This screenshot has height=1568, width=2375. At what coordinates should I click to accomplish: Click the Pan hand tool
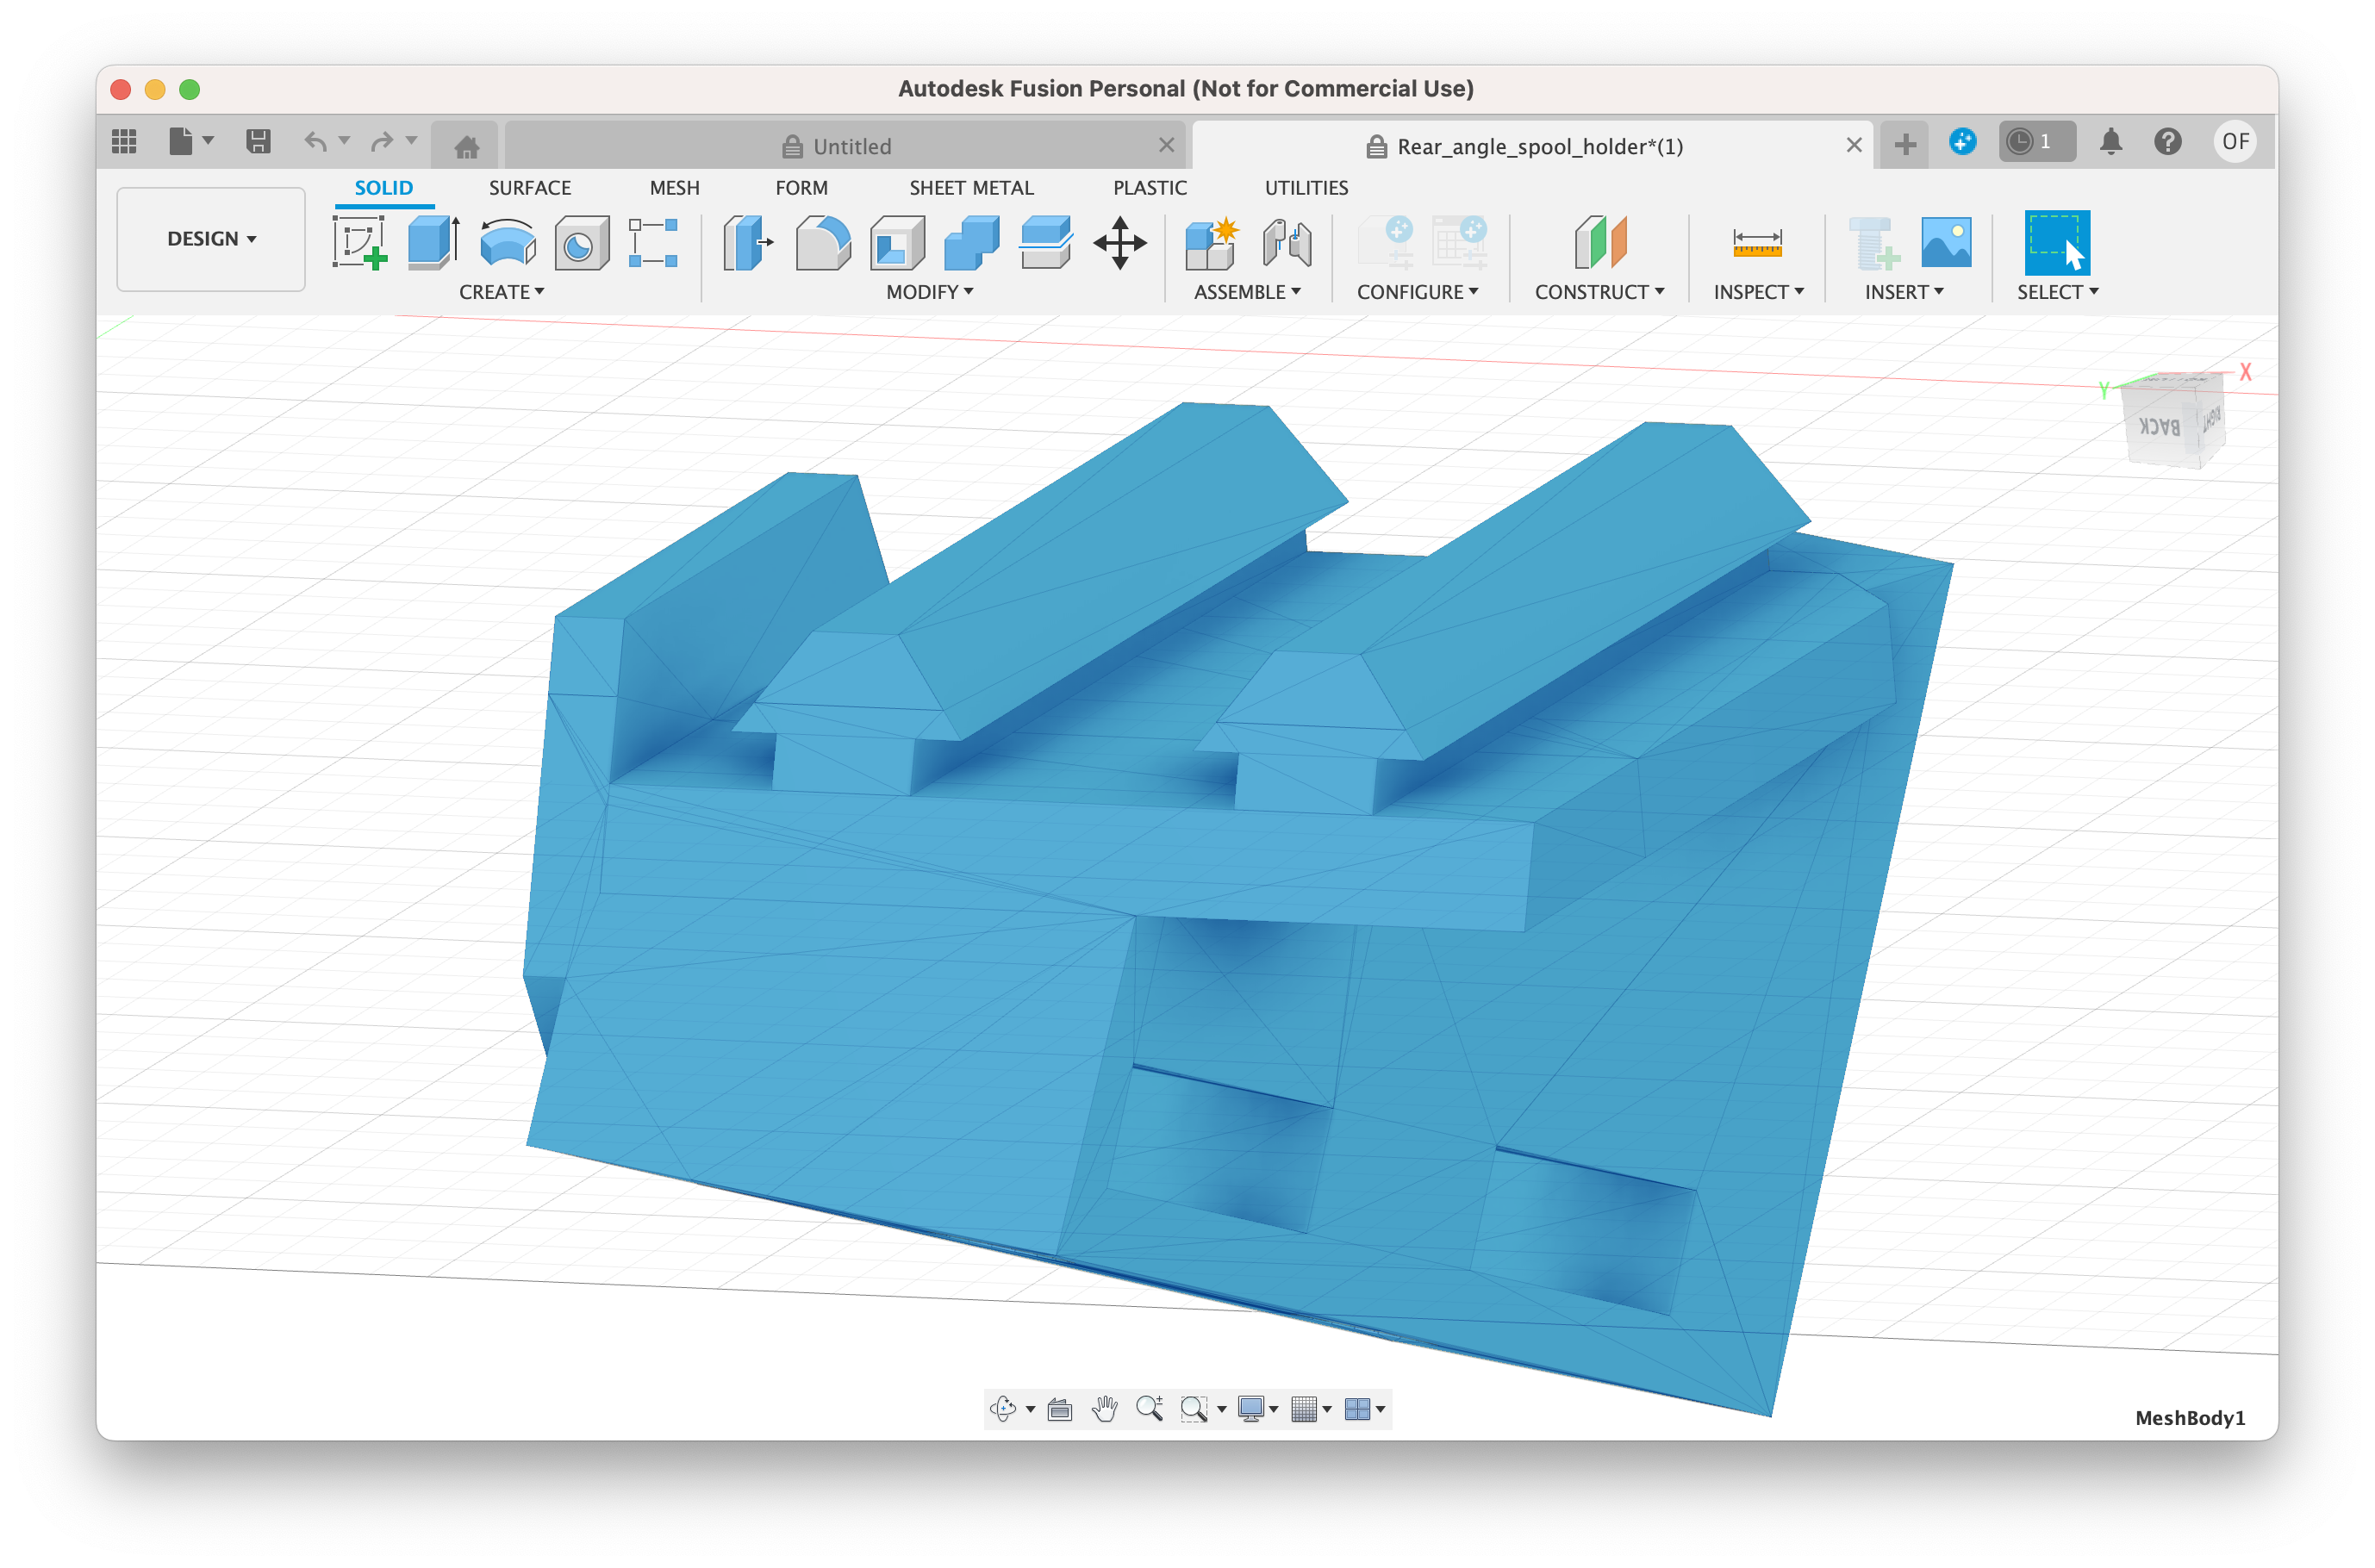[x=1104, y=1409]
